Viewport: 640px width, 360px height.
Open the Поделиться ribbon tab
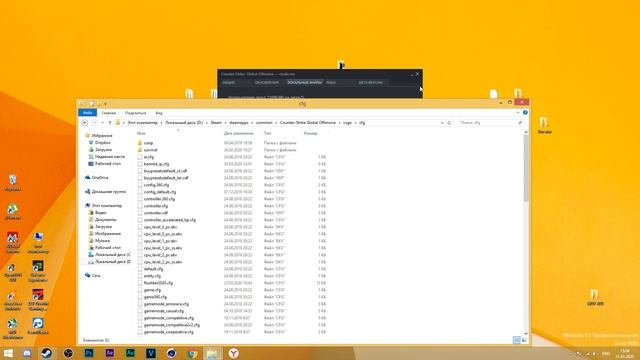136,113
